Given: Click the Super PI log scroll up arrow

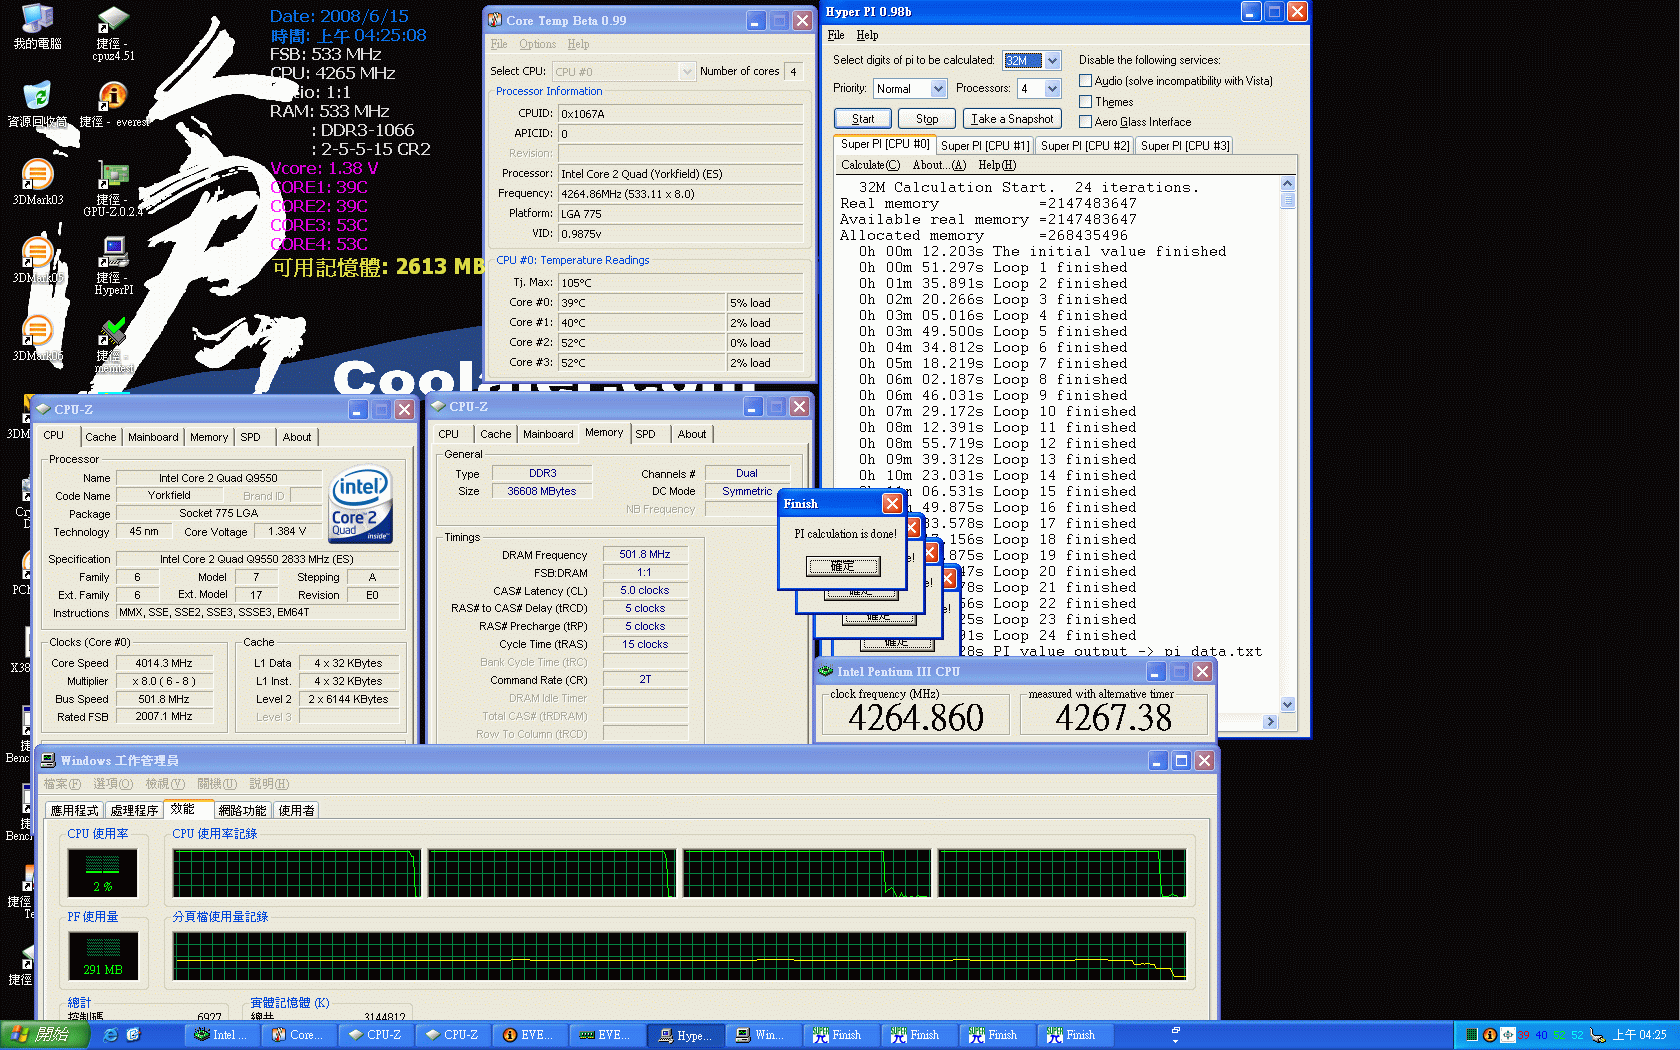Looking at the screenshot, I should pyautogui.click(x=1287, y=184).
